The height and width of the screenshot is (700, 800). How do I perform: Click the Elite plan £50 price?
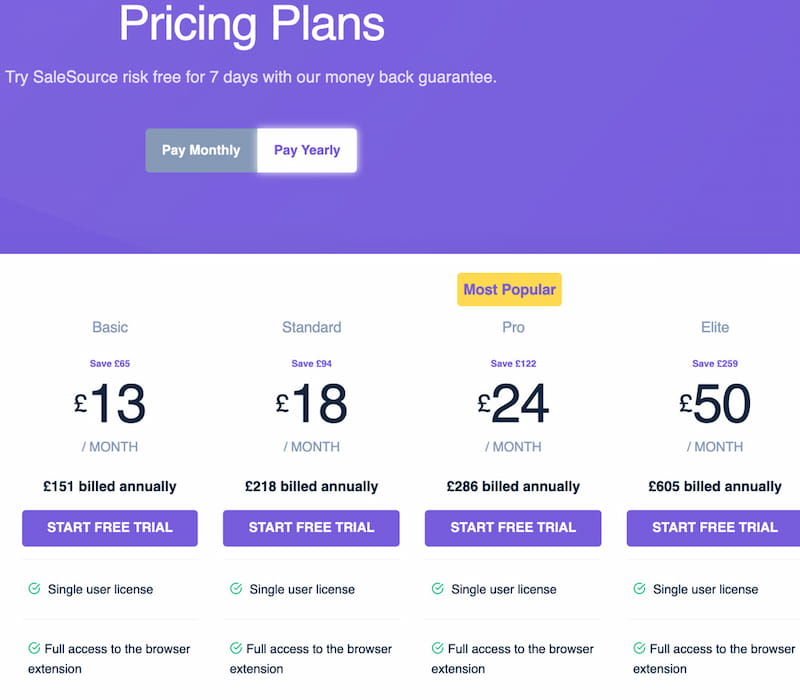pyautogui.click(x=715, y=403)
